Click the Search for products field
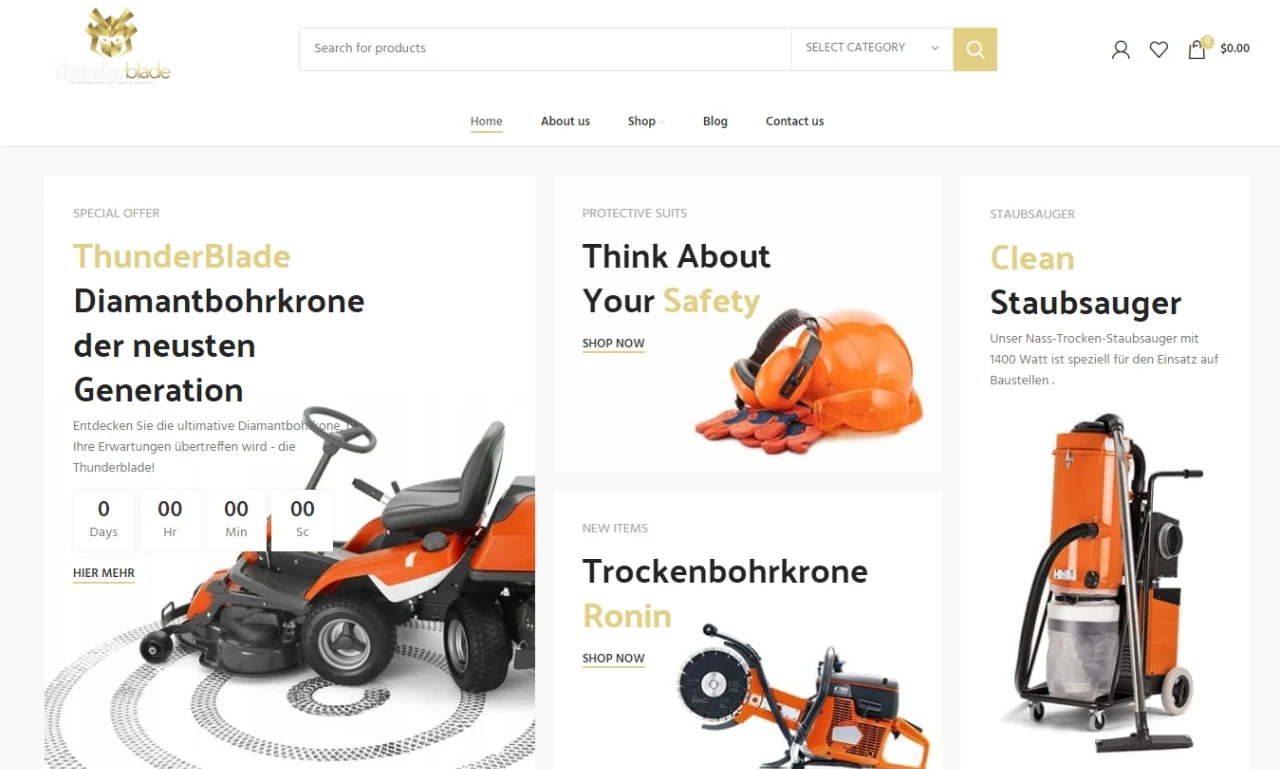This screenshot has width=1280, height=769. click(x=545, y=49)
